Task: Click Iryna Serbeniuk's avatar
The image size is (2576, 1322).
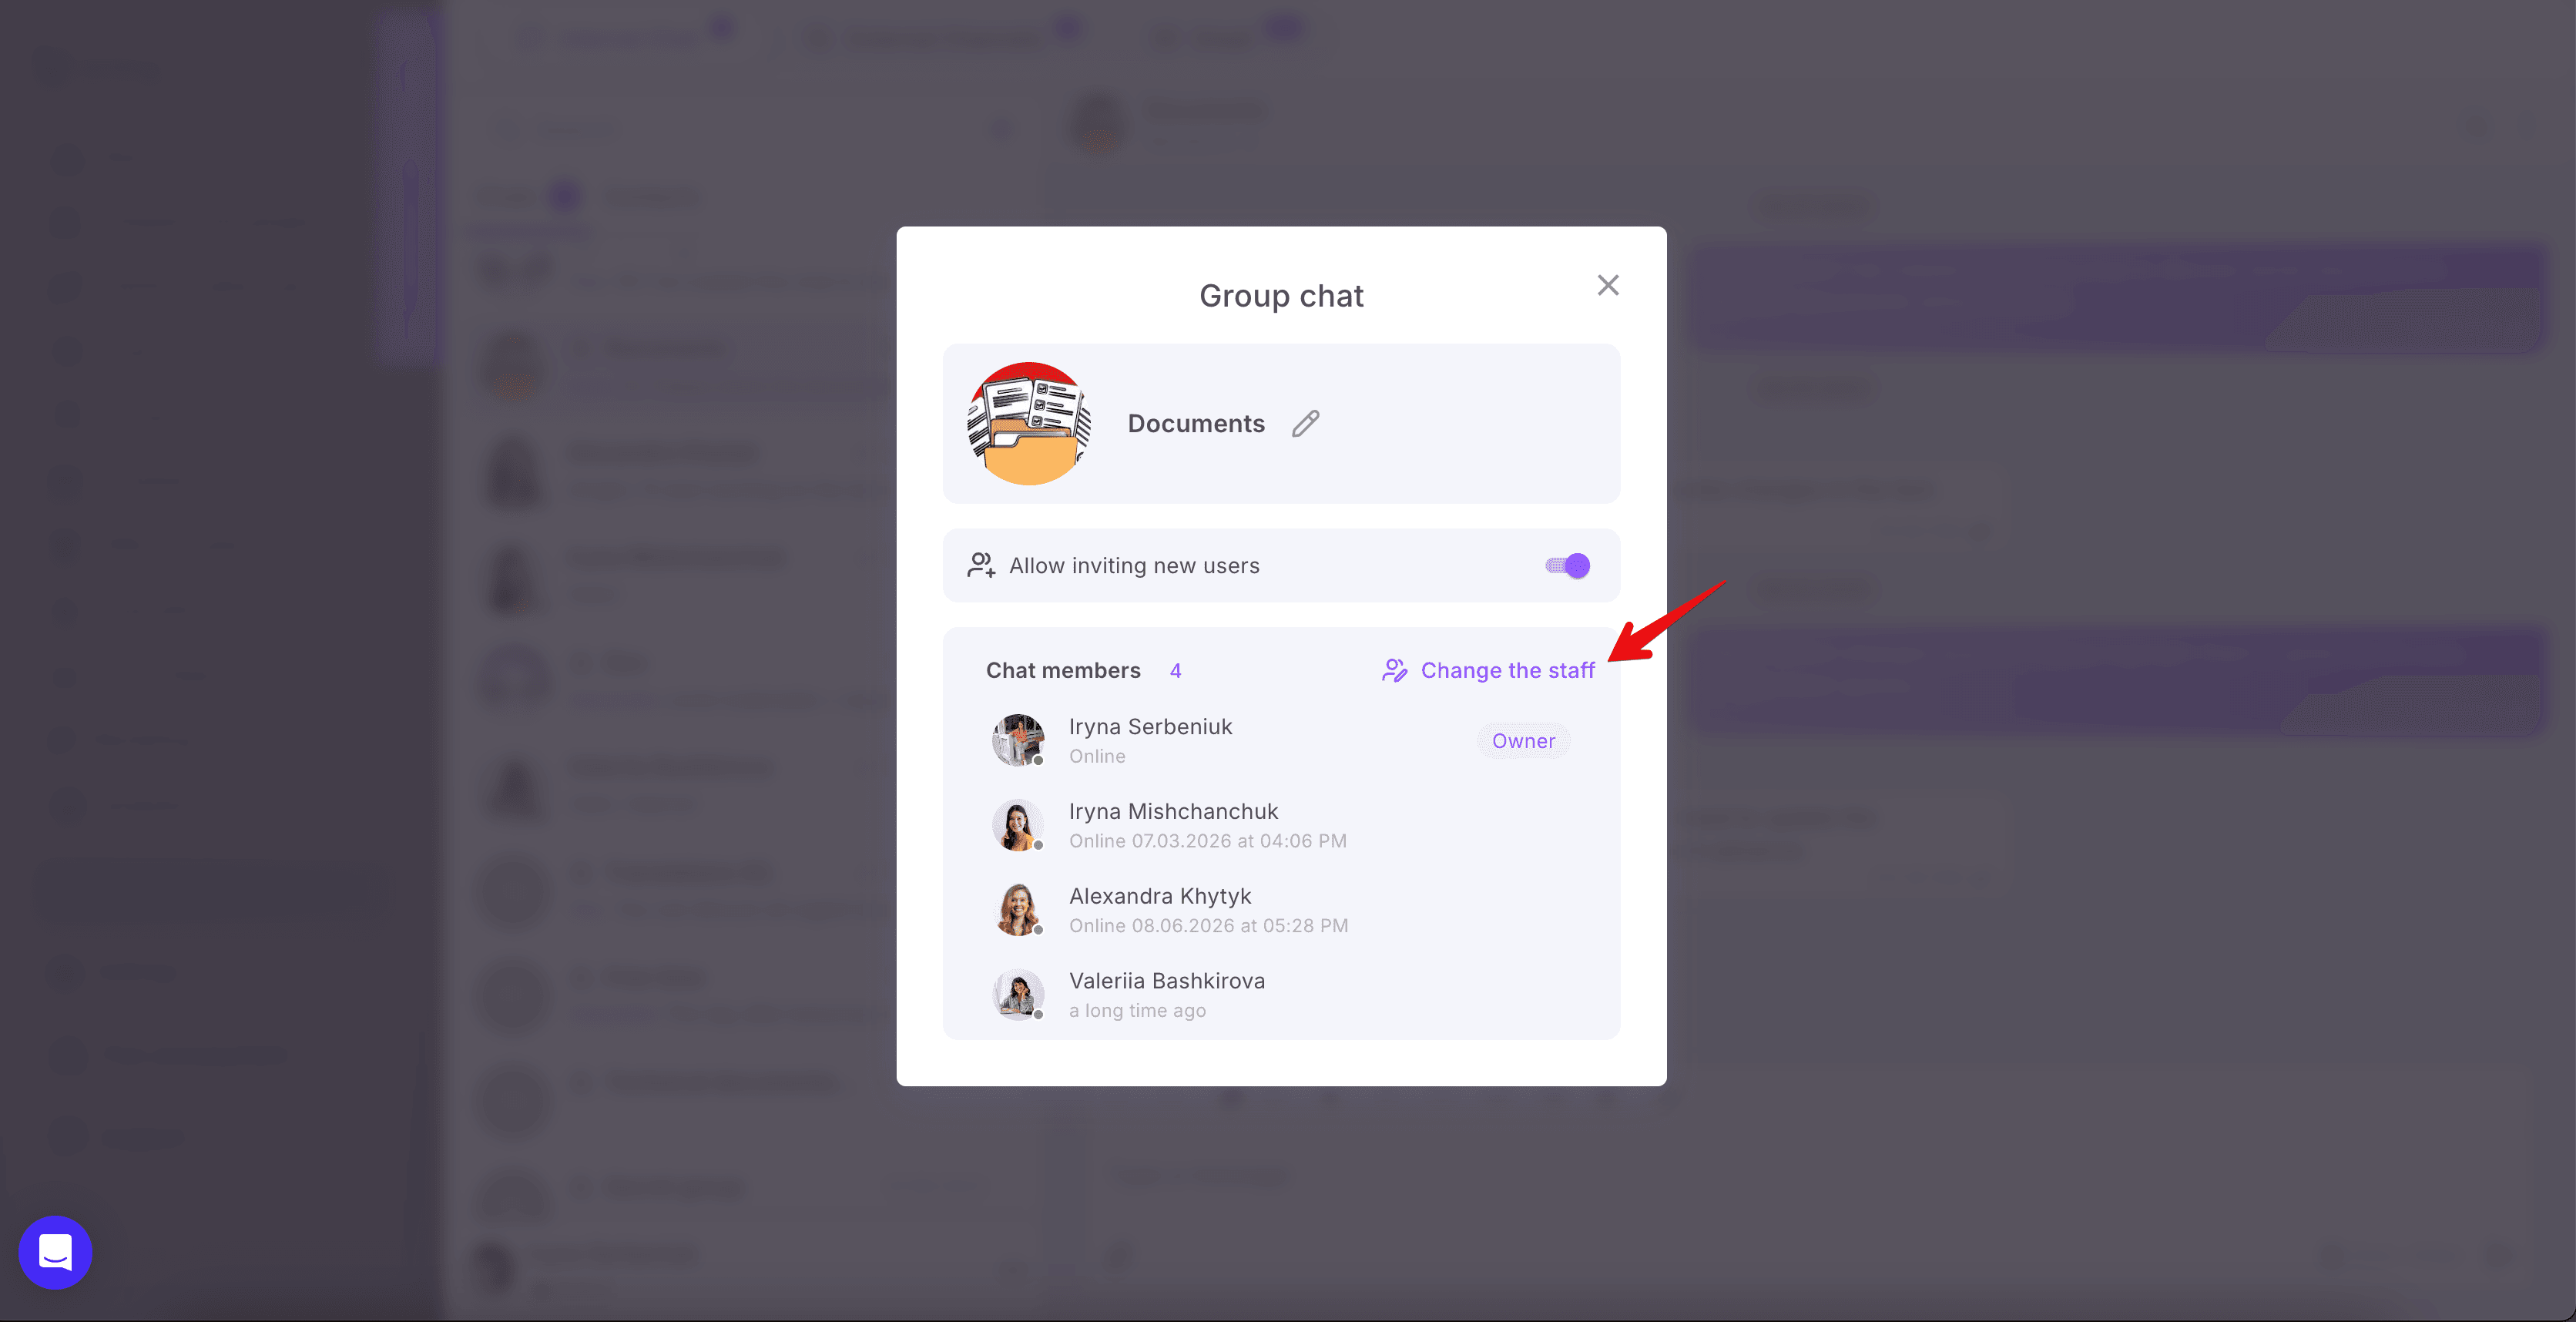Action: coord(1018,740)
